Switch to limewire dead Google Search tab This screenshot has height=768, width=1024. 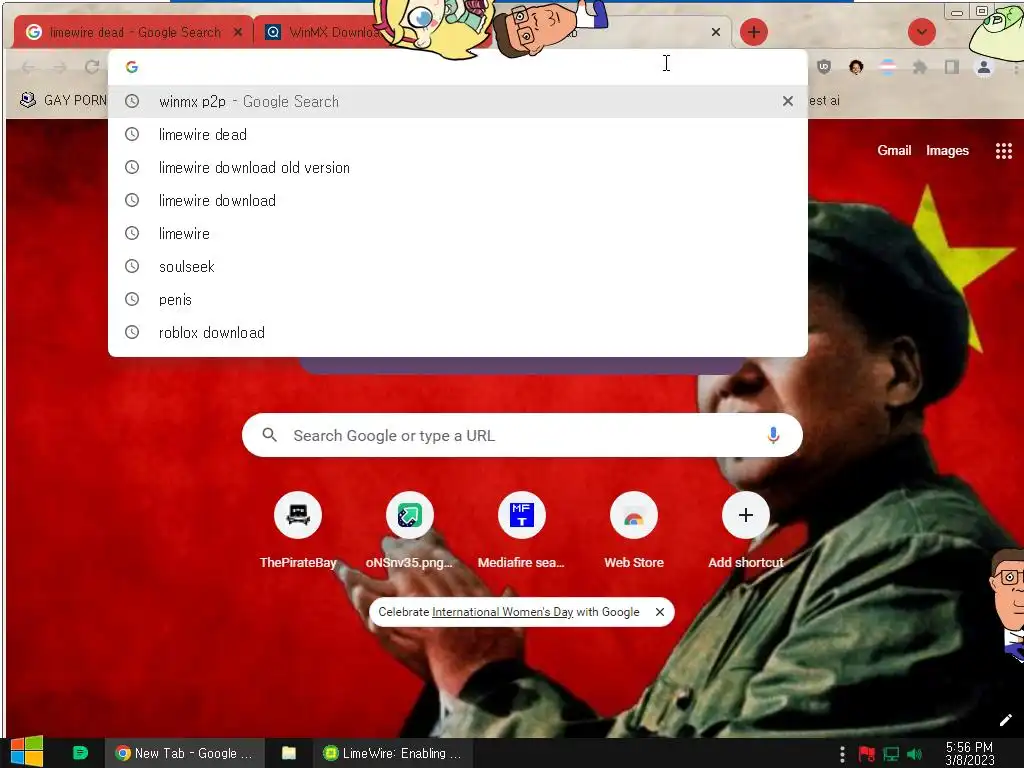coord(134,32)
